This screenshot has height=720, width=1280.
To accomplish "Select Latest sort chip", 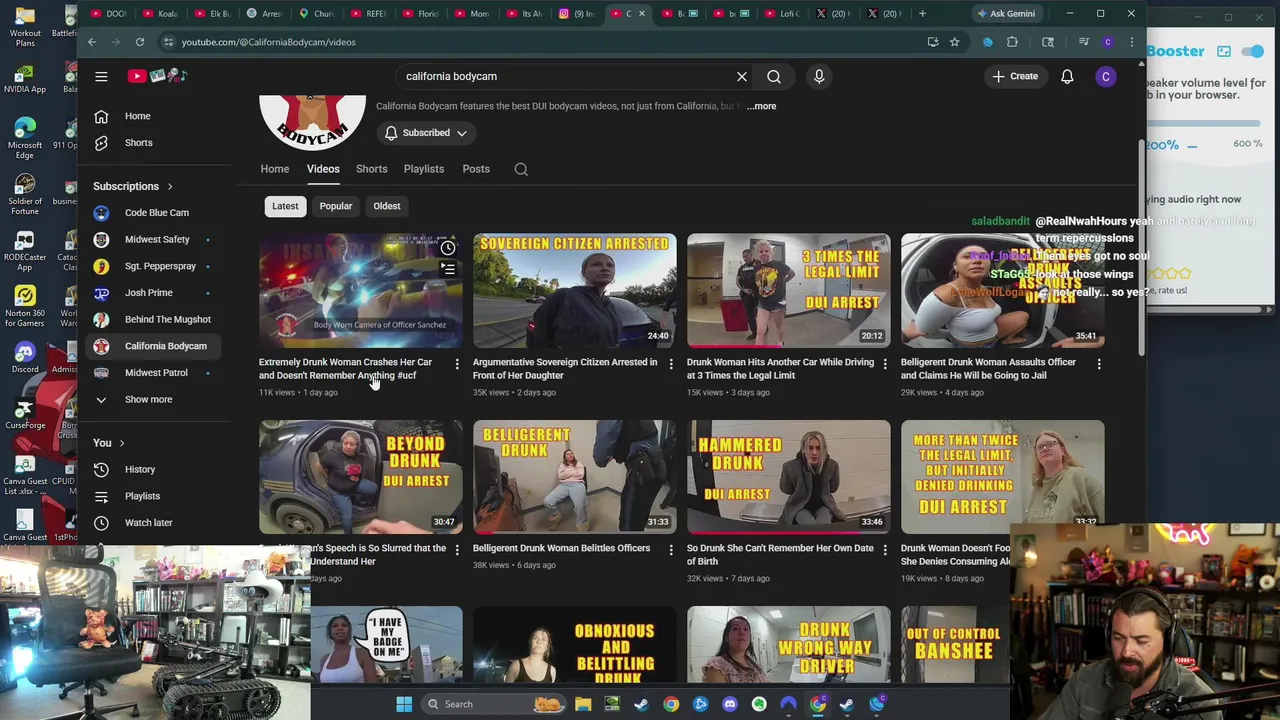I will [x=285, y=206].
